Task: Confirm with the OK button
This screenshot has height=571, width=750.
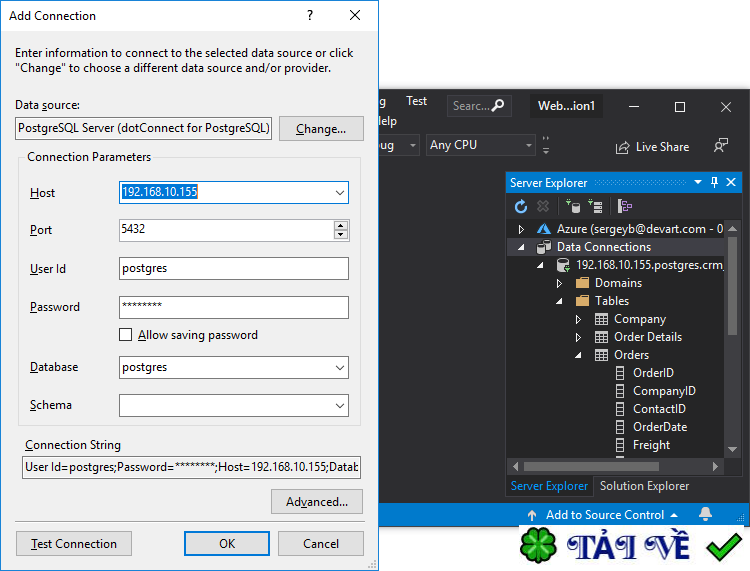Action: (x=227, y=544)
